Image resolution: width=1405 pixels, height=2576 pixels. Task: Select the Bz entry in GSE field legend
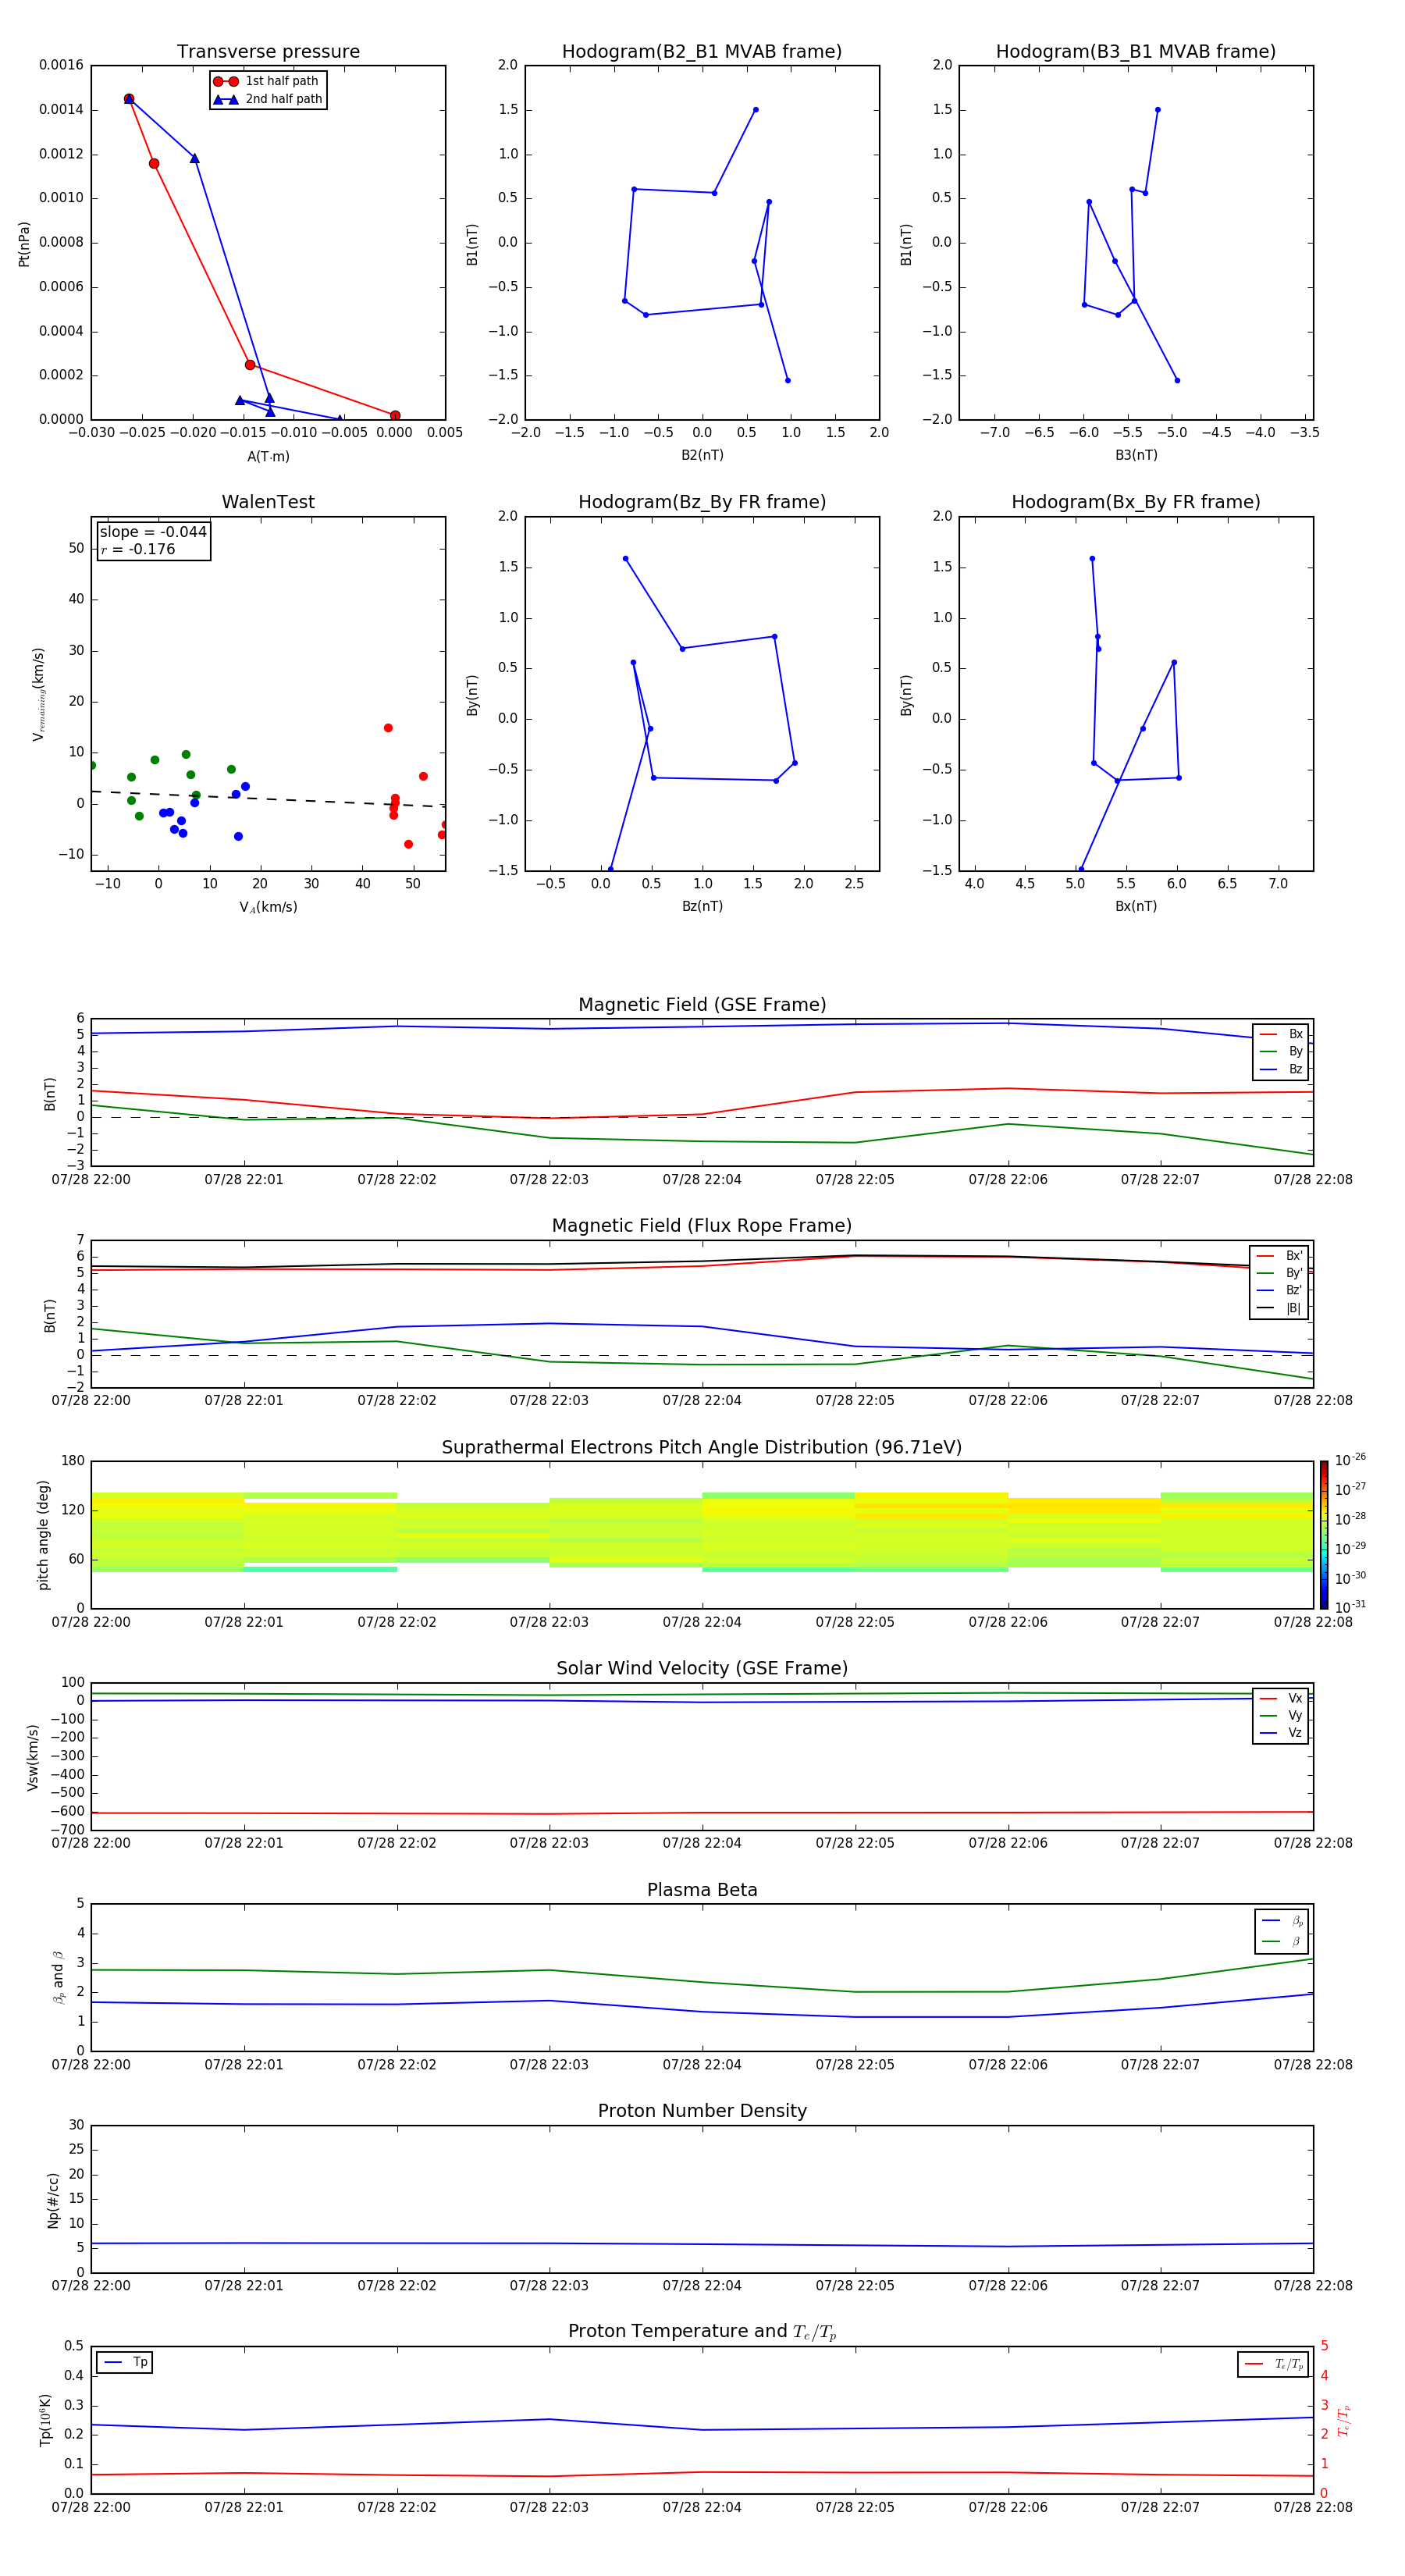(1281, 1069)
